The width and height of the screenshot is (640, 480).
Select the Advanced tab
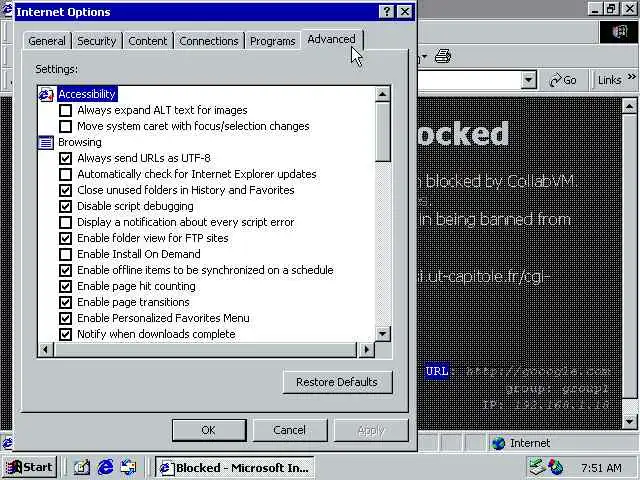click(331, 40)
